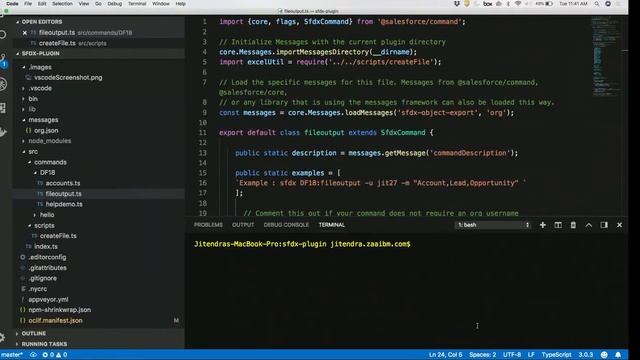The image size is (640, 360).
Task: Open the Docker view in activity bar
Action: [x=3, y=132]
